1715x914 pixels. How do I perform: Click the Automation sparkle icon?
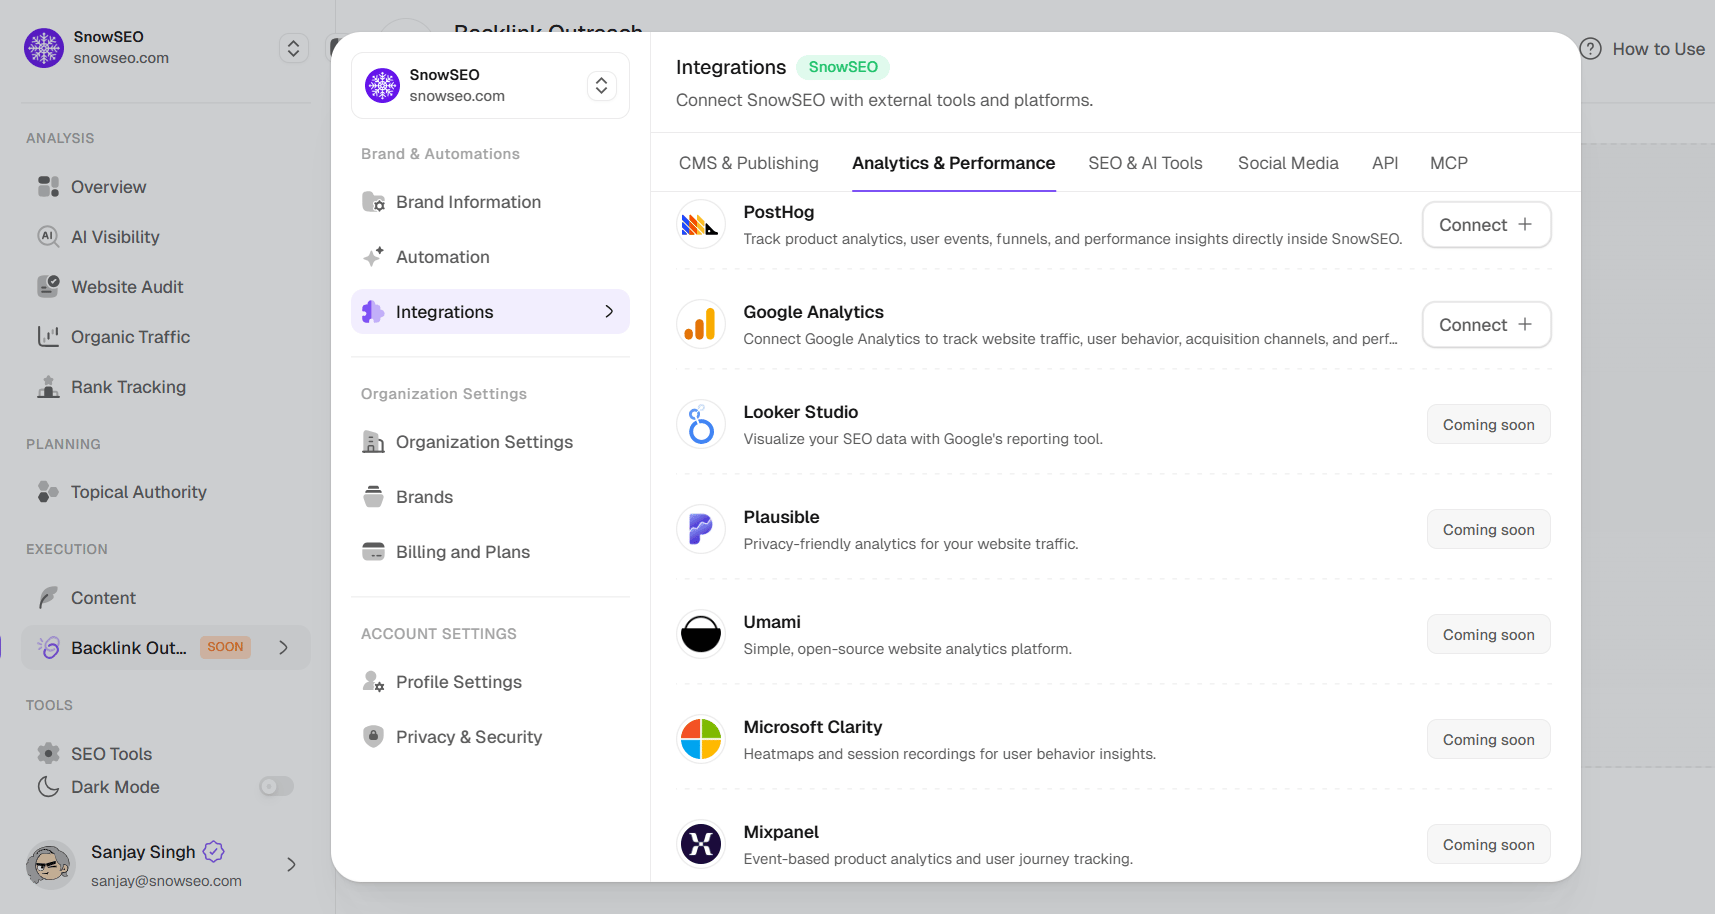[374, 257]
